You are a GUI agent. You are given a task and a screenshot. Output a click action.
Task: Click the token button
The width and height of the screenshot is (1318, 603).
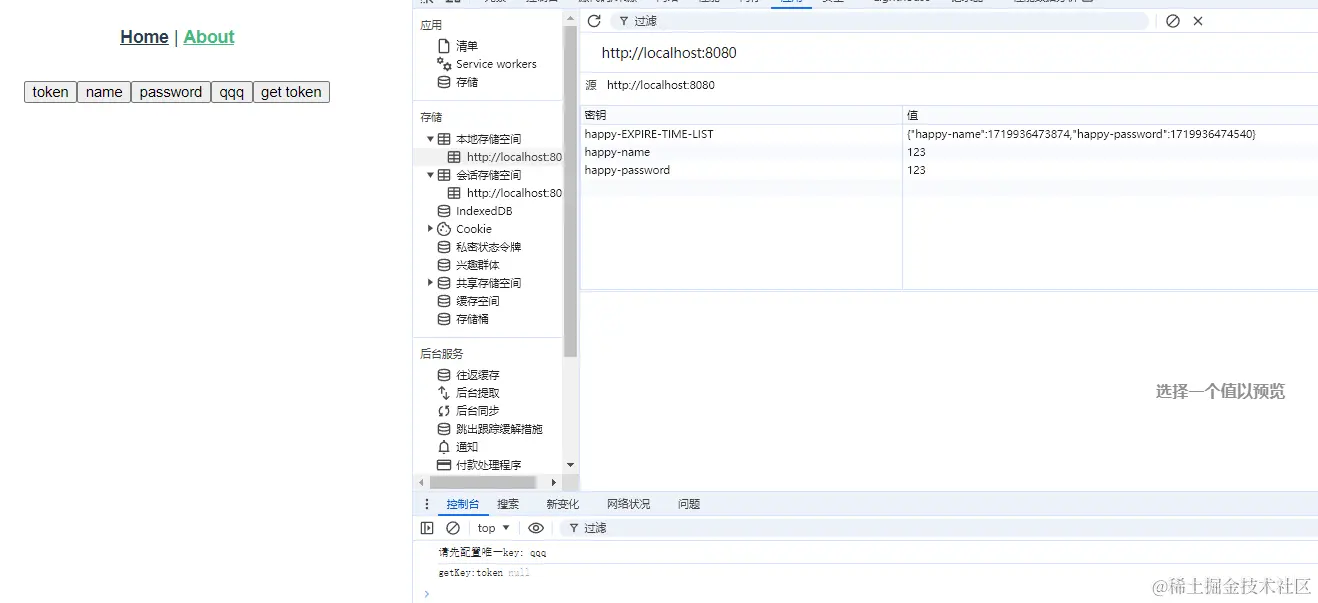[x=50, y=92]
